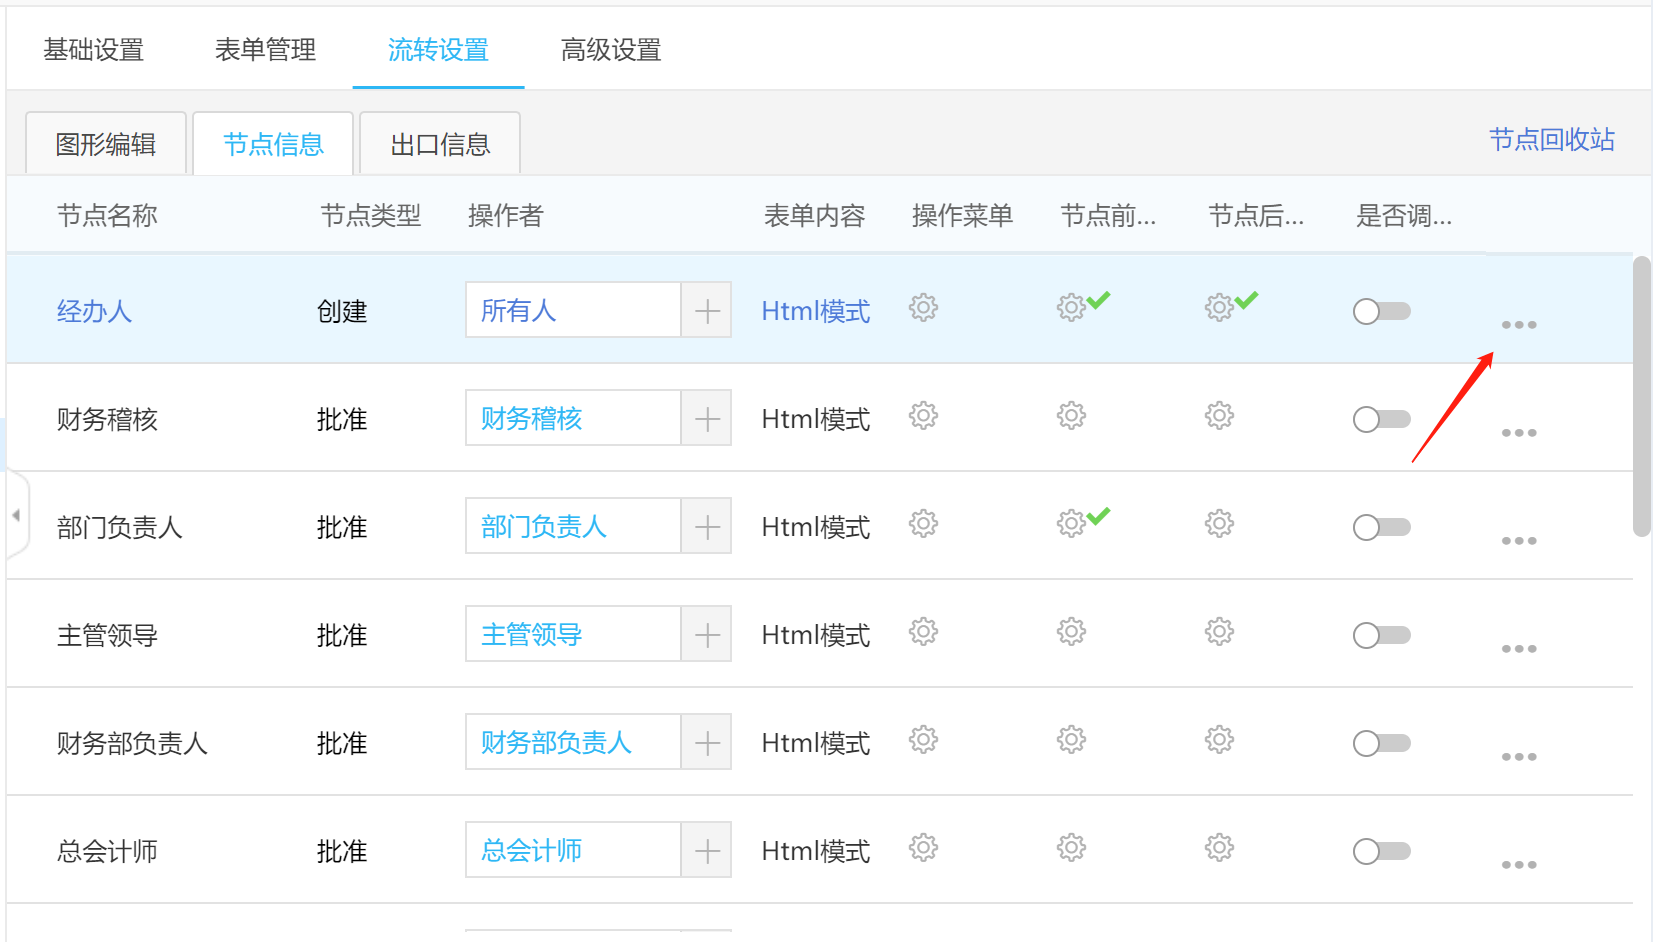Click node pre-action gear in 经办人 row
This screenshot has width=1653, height=942.
(x=1071, y=308)
